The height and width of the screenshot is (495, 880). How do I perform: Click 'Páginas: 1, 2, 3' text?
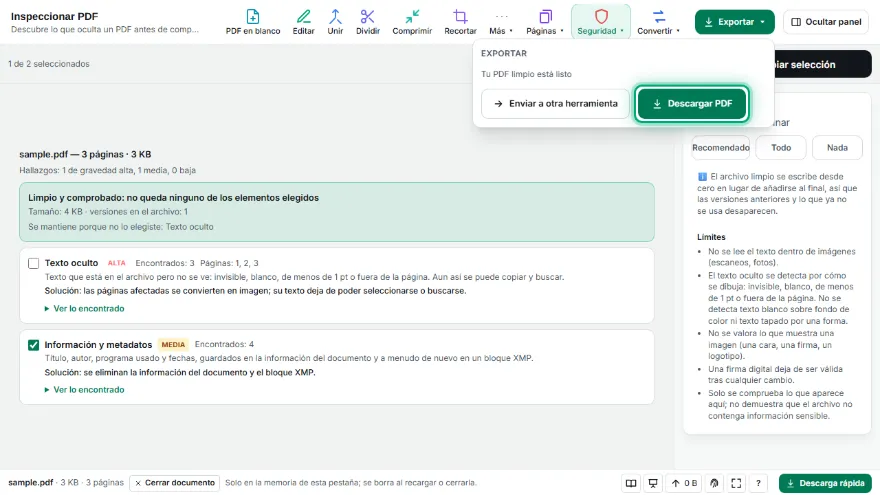(230, 263)
